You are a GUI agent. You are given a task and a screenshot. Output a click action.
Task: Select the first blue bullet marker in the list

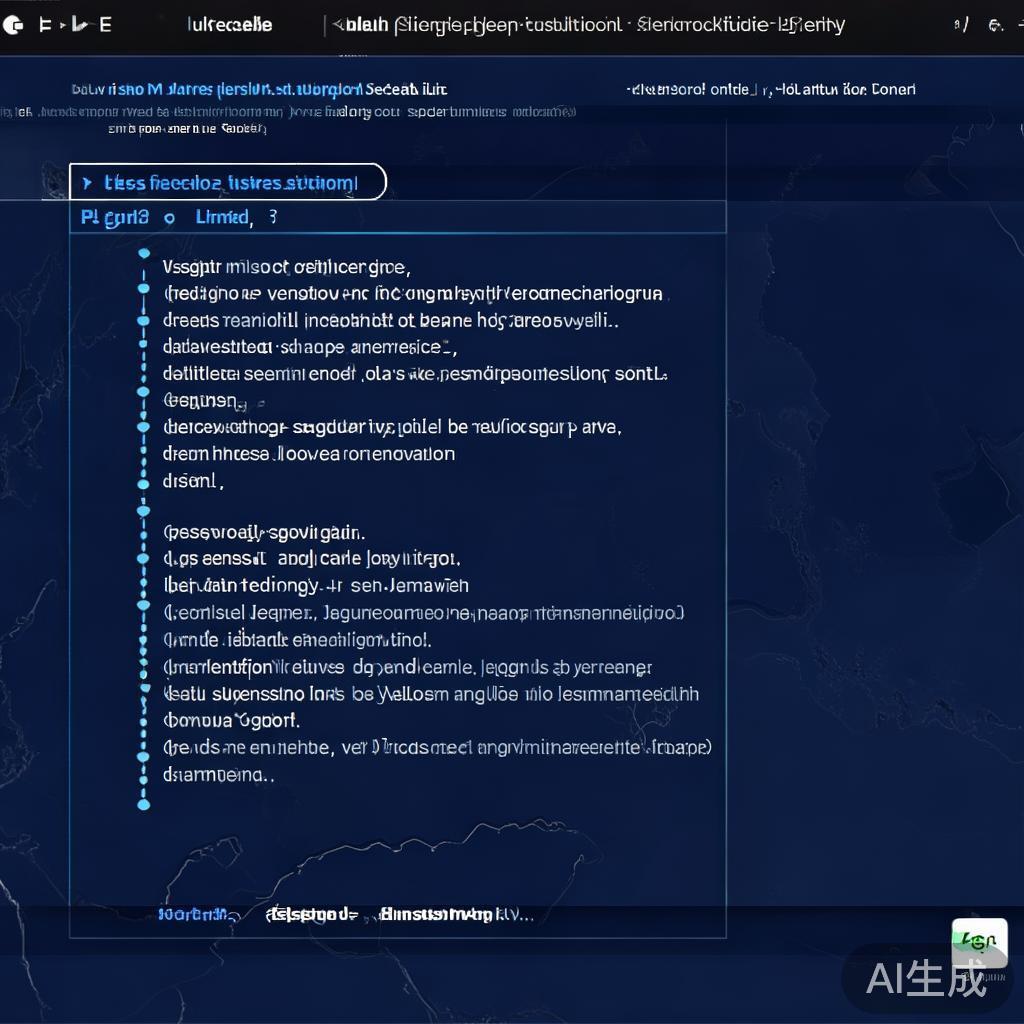click(145, 253)
